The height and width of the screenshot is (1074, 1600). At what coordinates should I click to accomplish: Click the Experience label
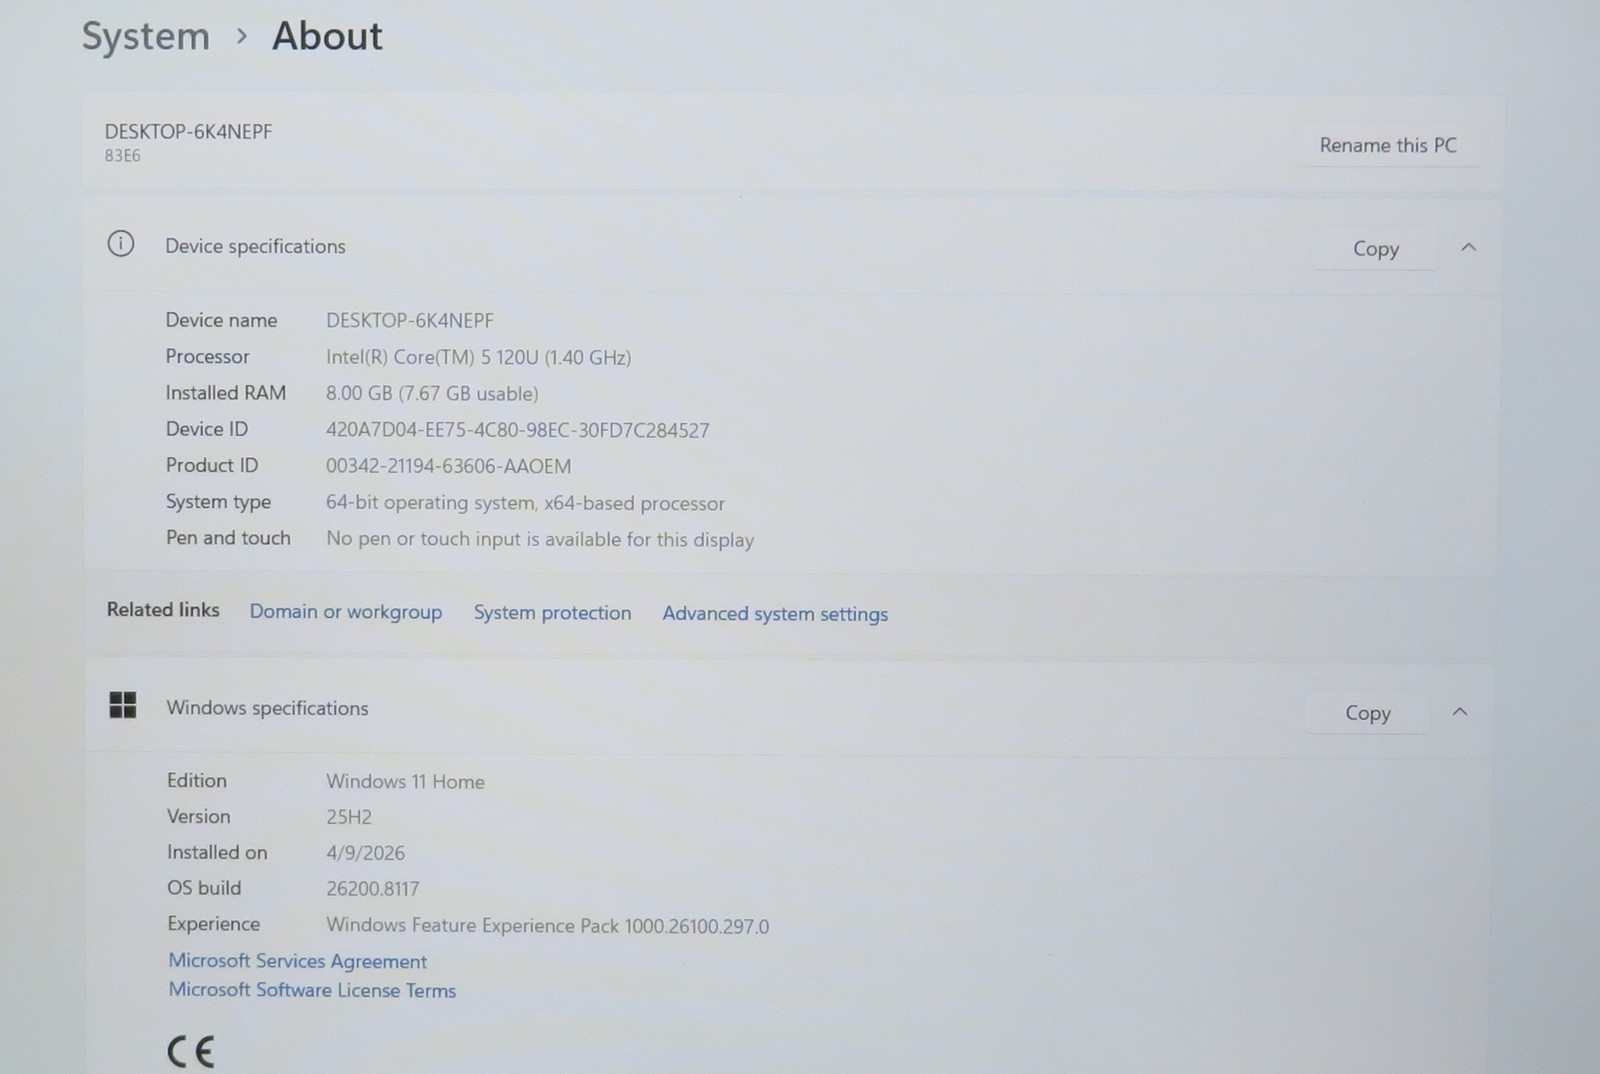coord(213,924)
